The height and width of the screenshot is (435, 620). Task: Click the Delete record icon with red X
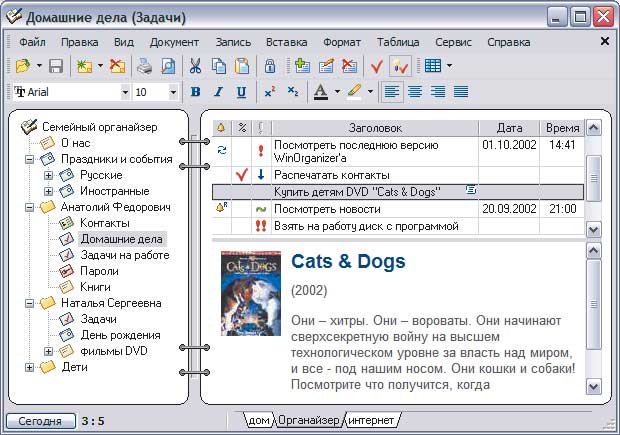click(349, 66)
